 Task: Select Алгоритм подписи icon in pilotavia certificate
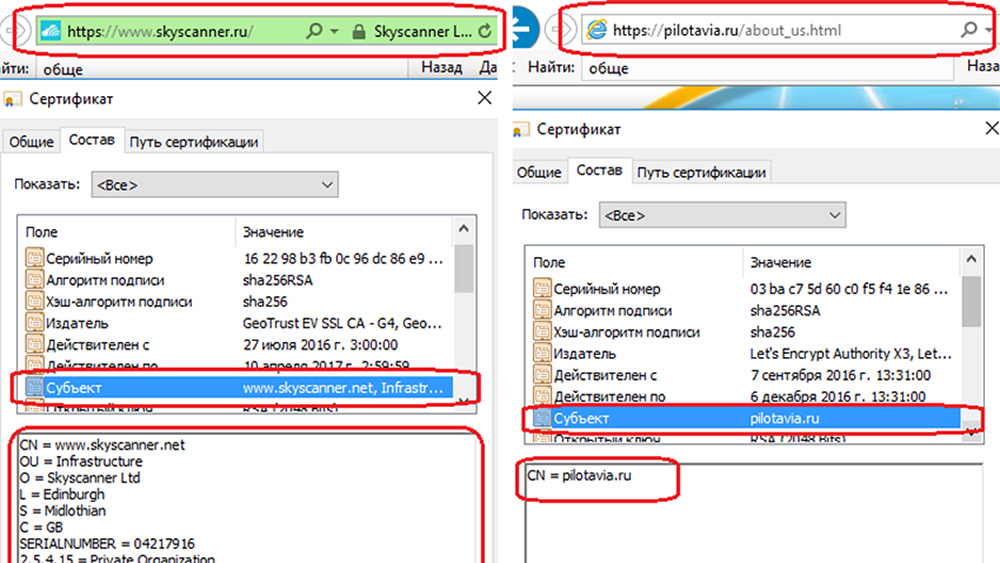(x=543, y=311)
